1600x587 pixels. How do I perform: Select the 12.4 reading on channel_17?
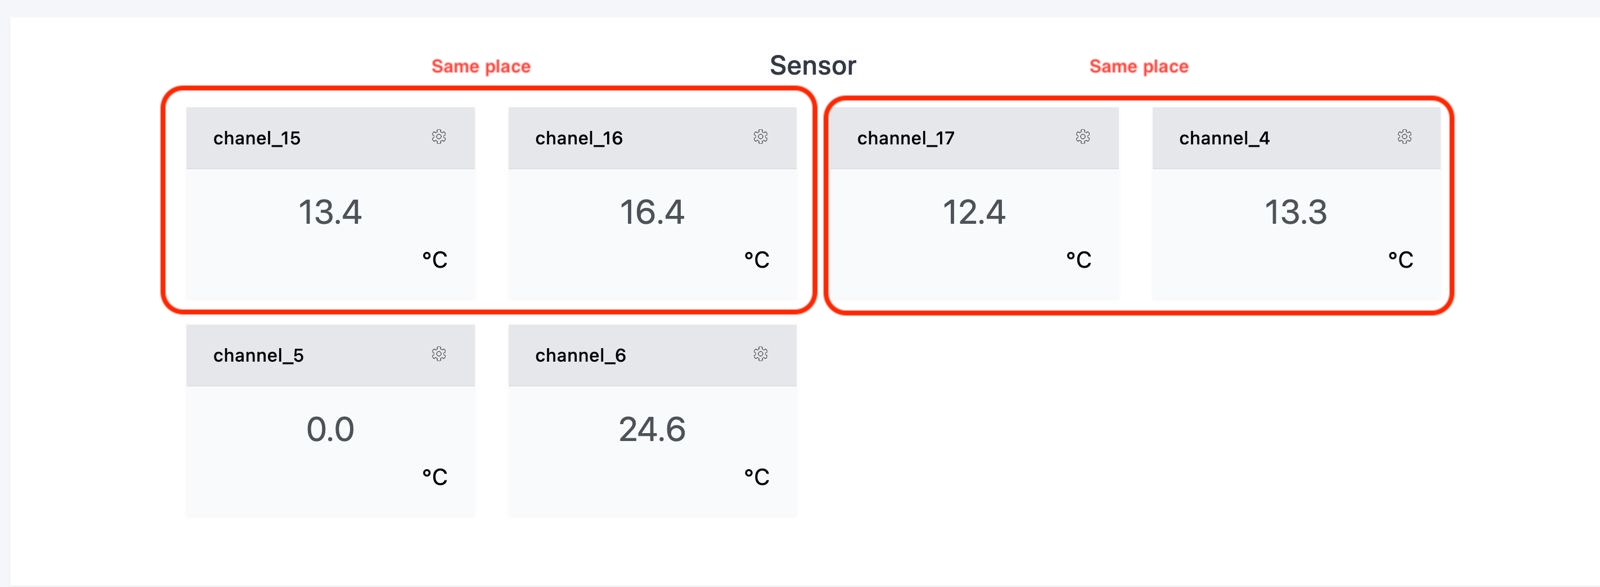[x=974, y=212]
